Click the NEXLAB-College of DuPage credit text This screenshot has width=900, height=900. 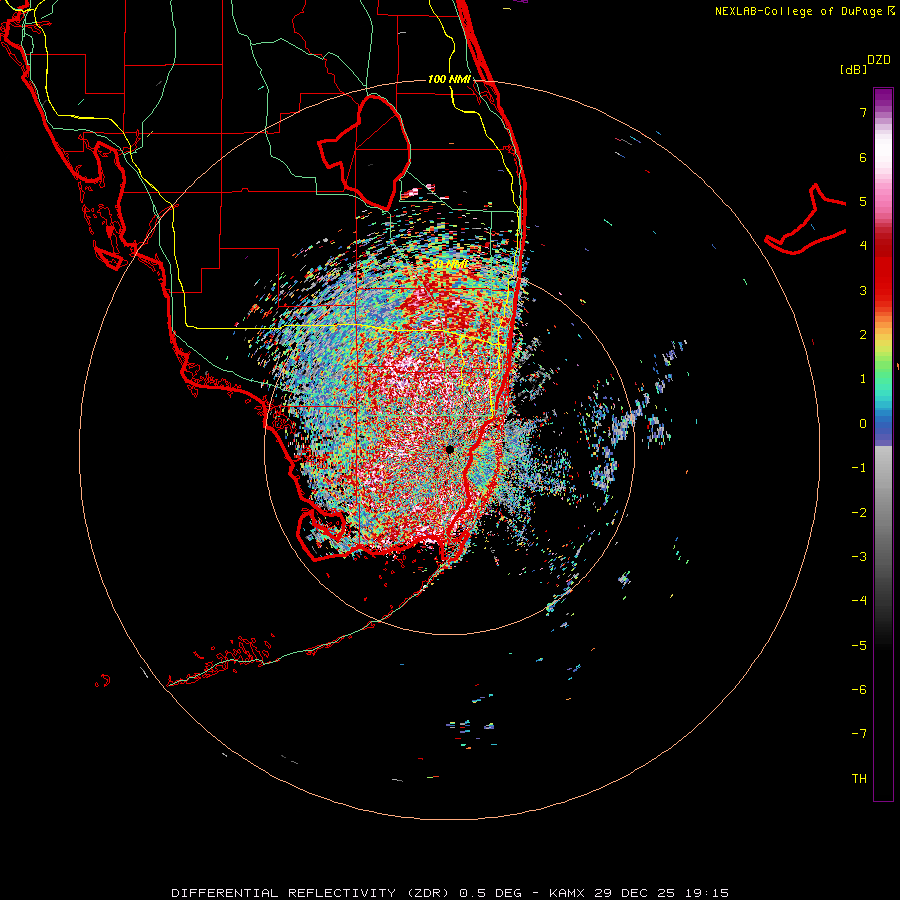coord(804,11)
